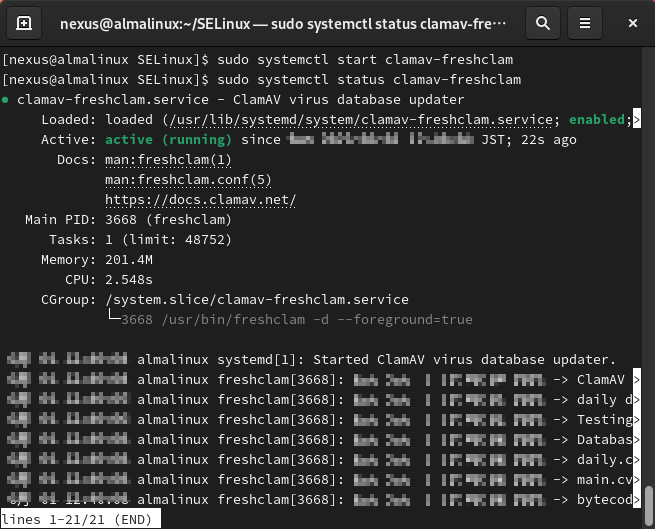Click the CGroup /system.slice path
The image size is (655, 529).
coord(256,300)
